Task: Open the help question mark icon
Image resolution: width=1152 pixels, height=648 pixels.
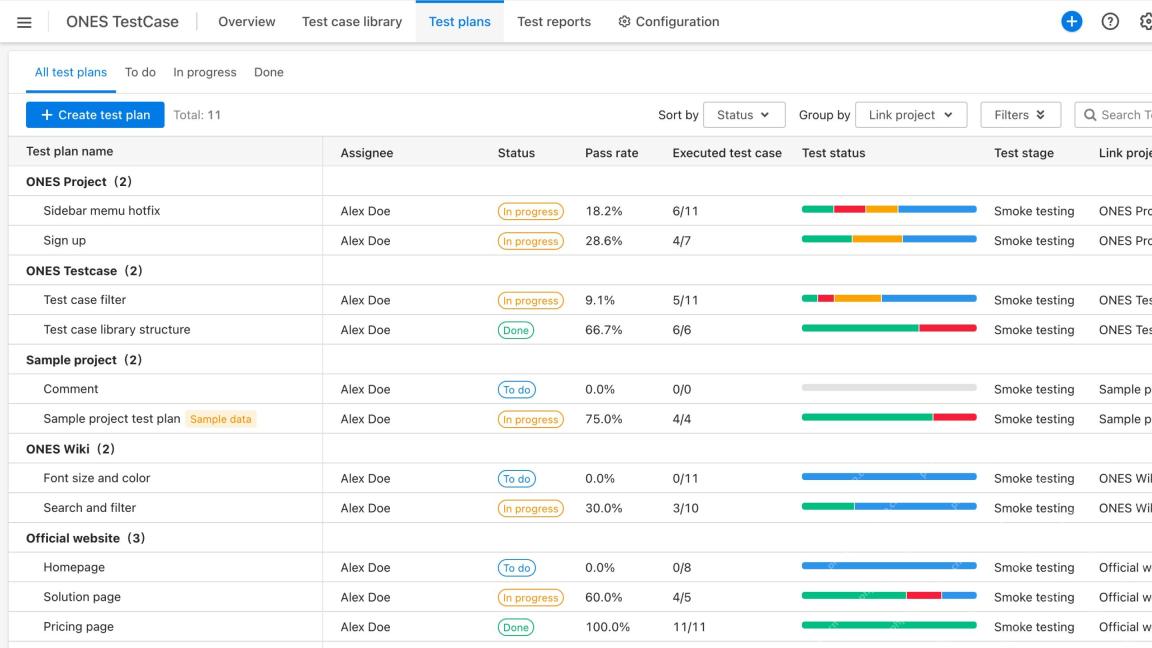Action: click(1109, 21)
